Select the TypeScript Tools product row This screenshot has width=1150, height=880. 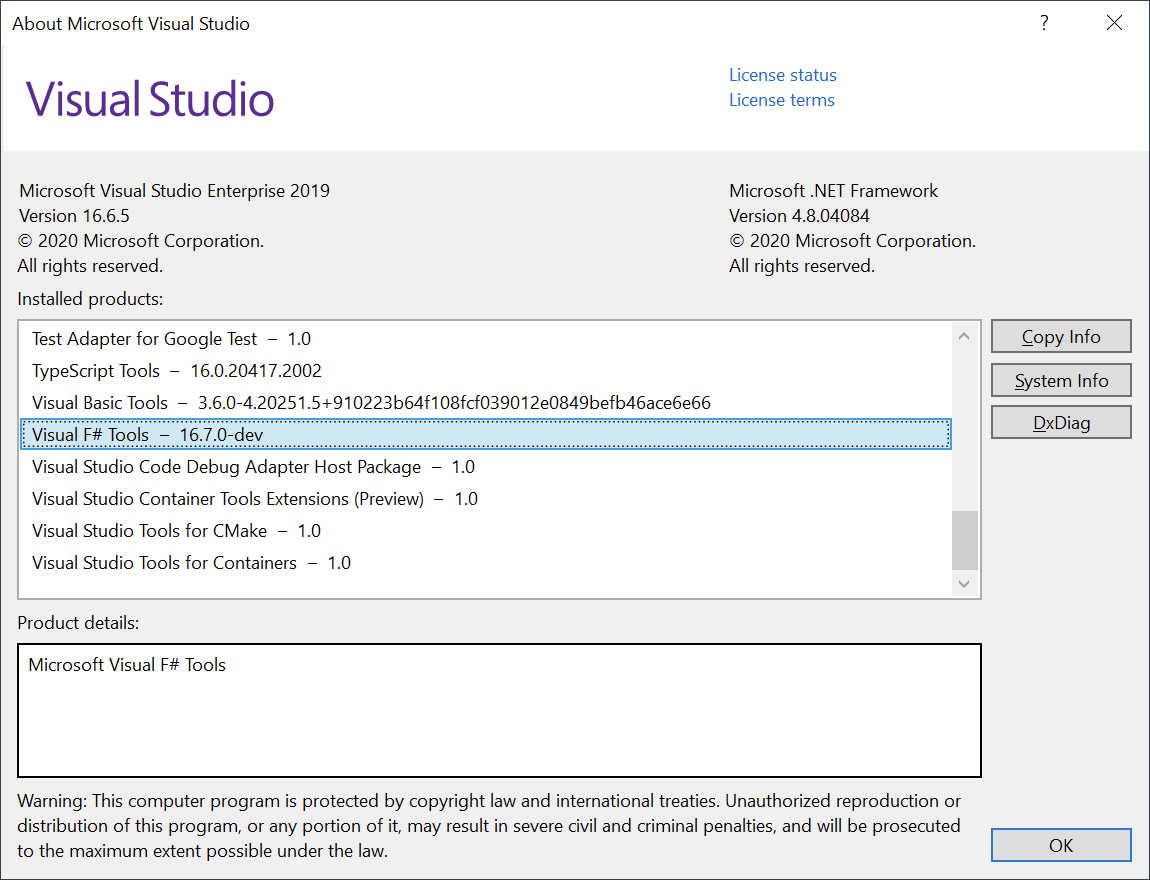point(486,370)
